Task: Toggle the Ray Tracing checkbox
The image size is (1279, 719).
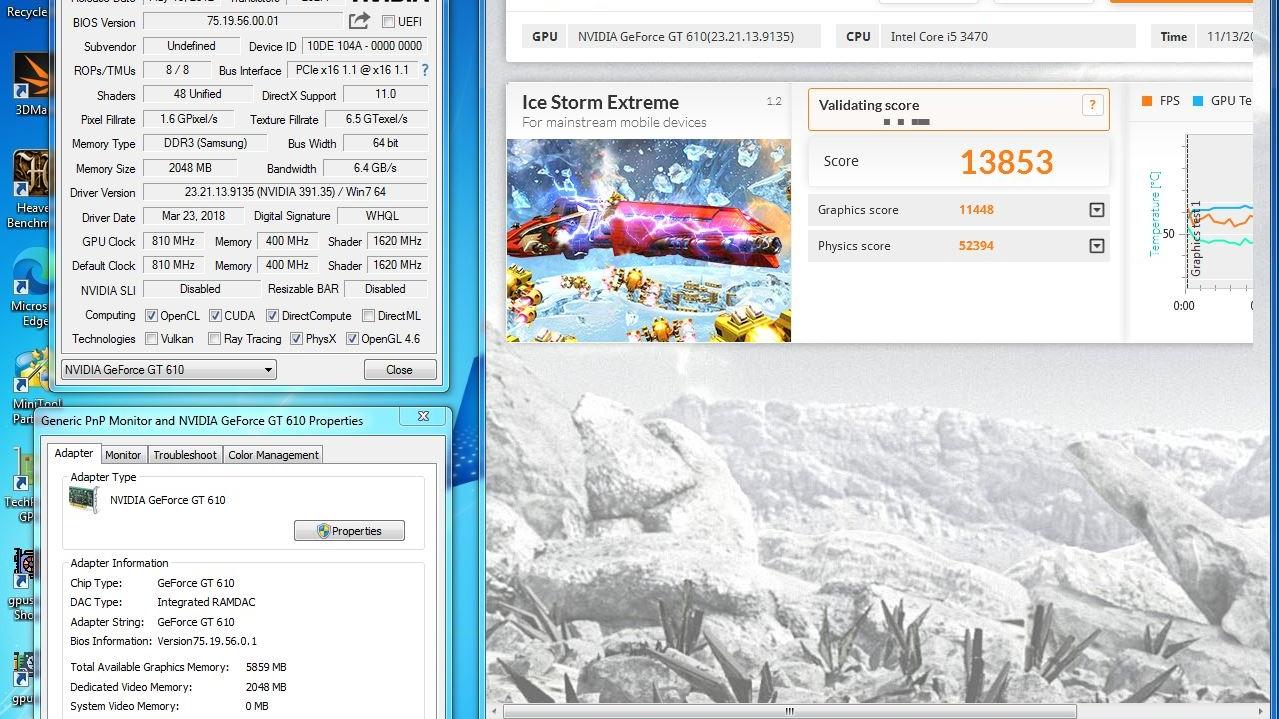Action: 214,339
